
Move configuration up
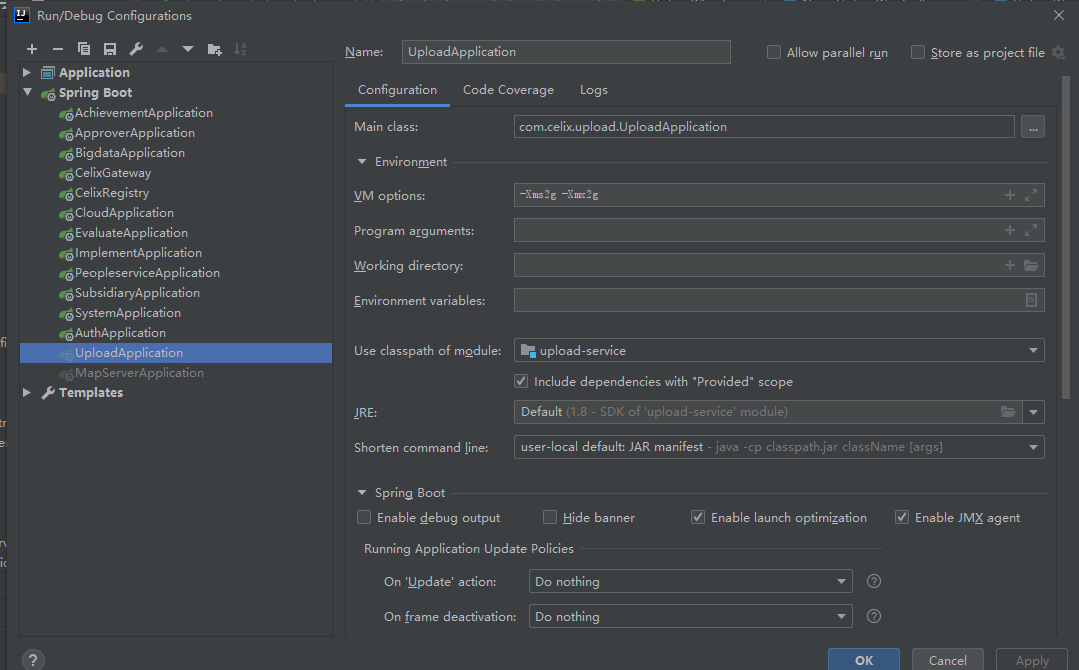[162, 49]
